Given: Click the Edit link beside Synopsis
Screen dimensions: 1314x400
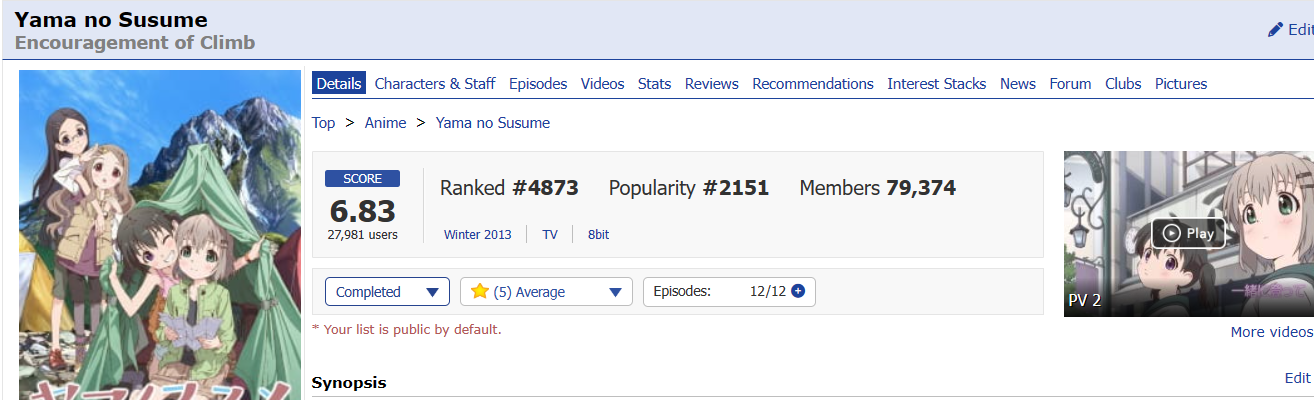Looking at the screenshot, I should tap(1297, 377).
